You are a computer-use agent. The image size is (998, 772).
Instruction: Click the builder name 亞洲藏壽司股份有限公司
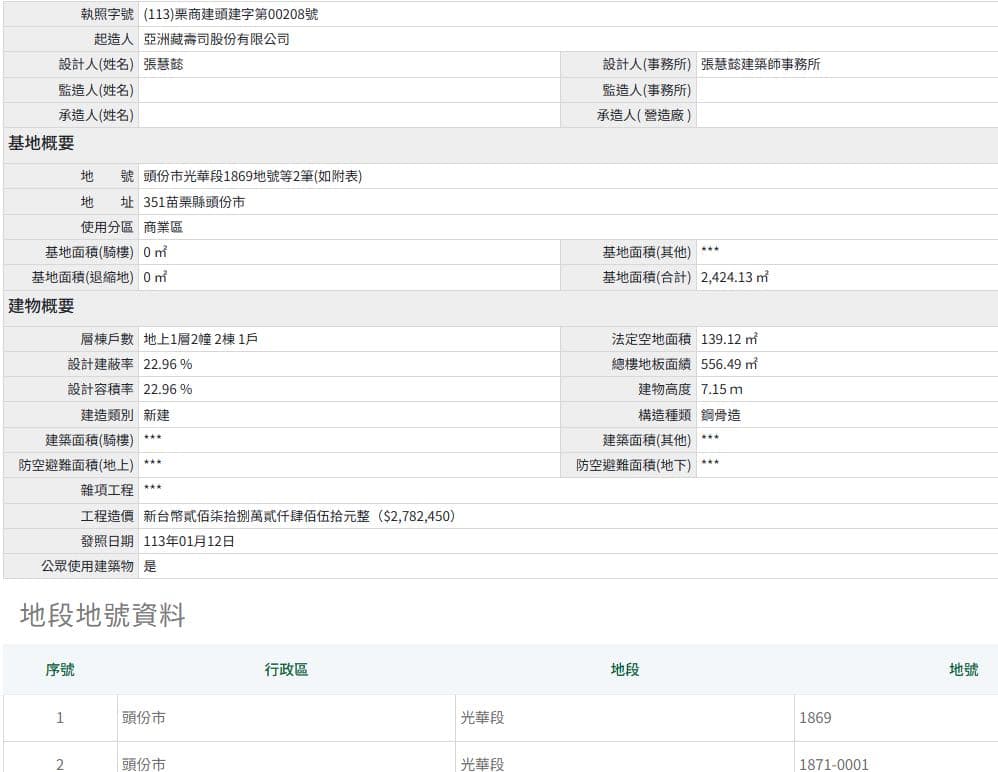(216, 40)
